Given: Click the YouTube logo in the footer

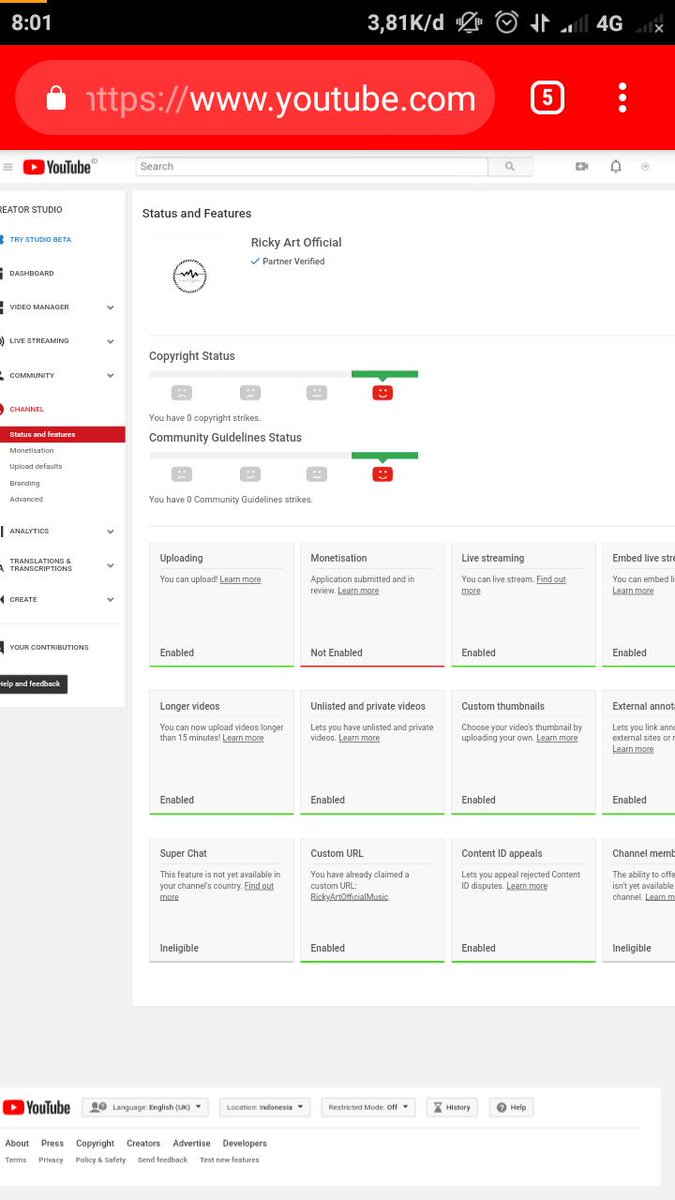Looking at the screenshot, I should [x=37, y=1107].
